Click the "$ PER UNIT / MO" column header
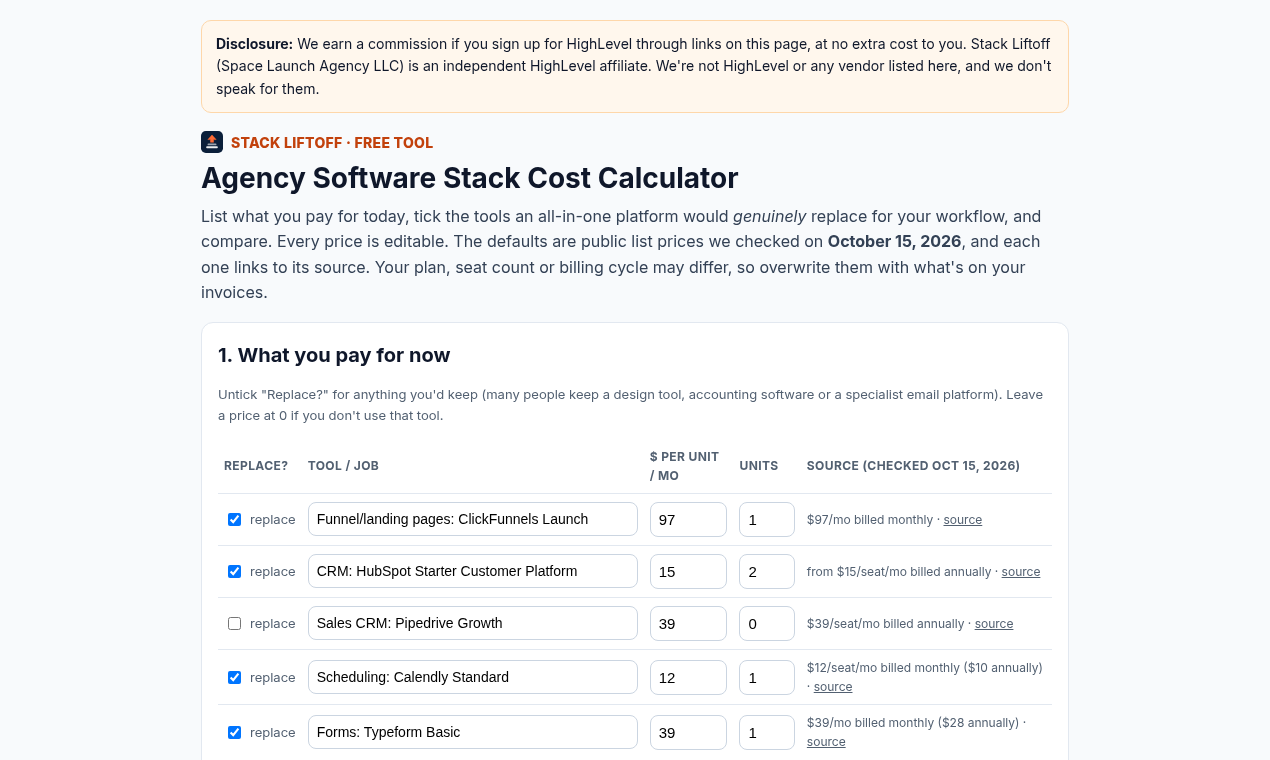The image size is (1270, 760). (685, 466)
